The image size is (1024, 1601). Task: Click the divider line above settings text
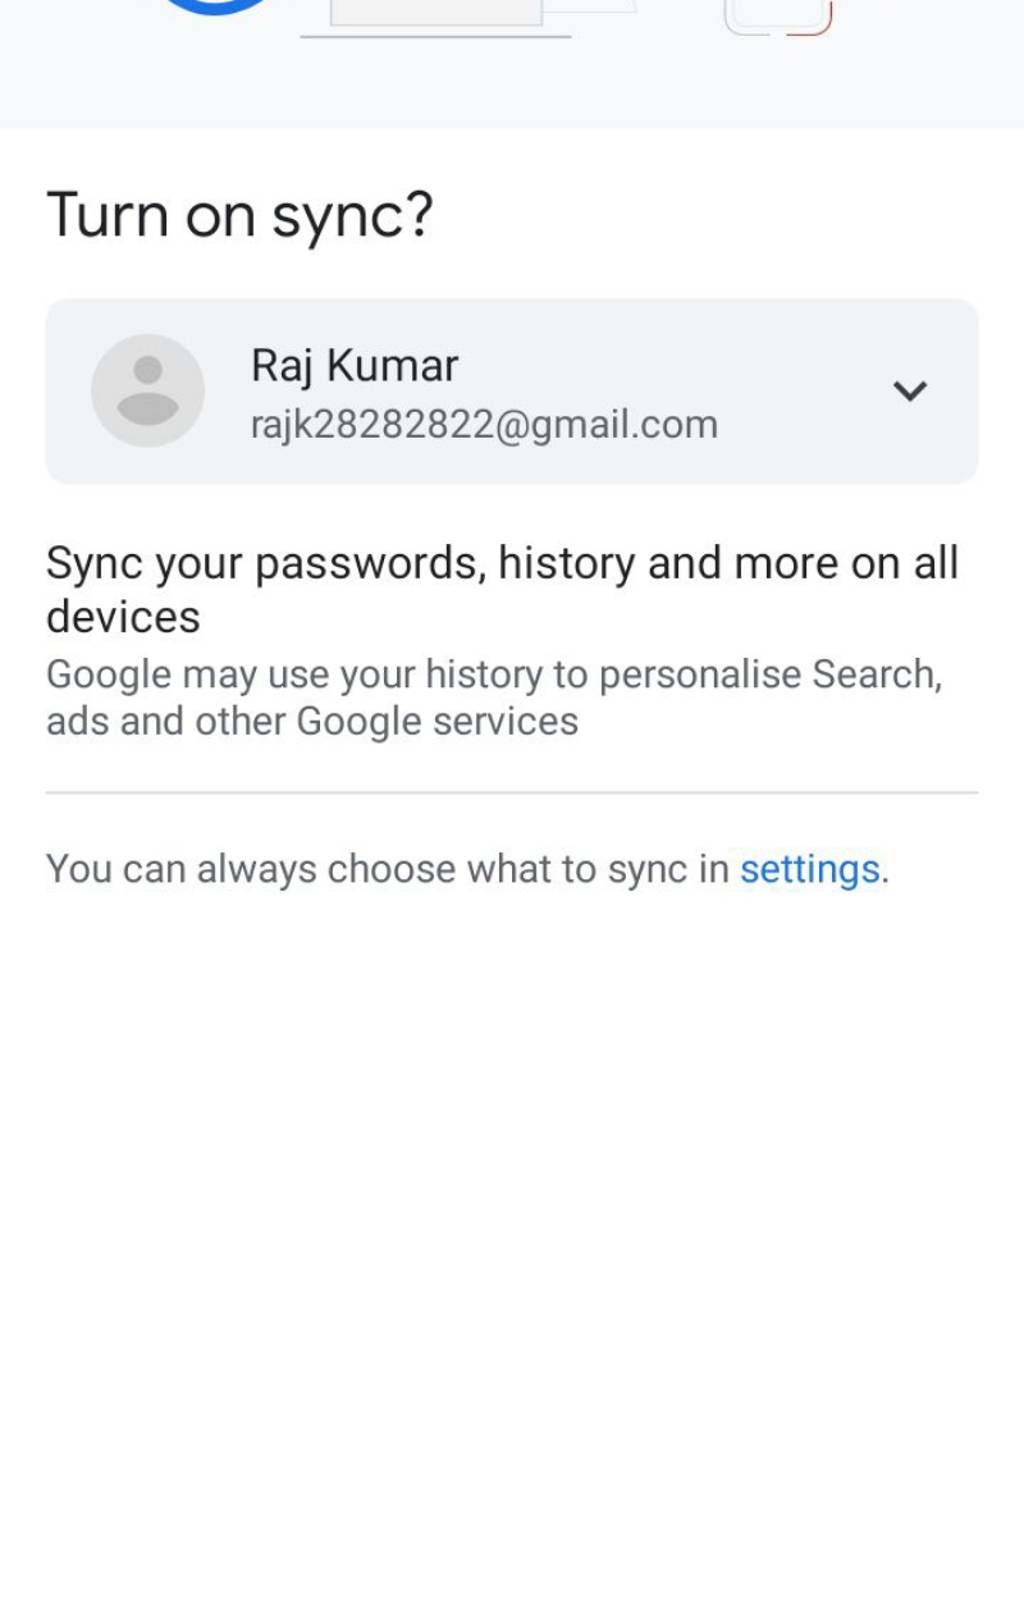click(x=511, y=793)
